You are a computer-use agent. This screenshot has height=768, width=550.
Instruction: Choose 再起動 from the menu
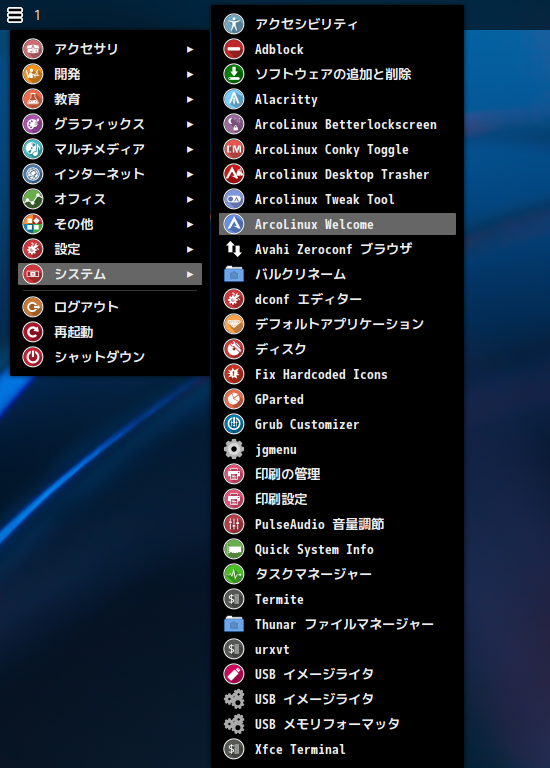coord(110,332)
